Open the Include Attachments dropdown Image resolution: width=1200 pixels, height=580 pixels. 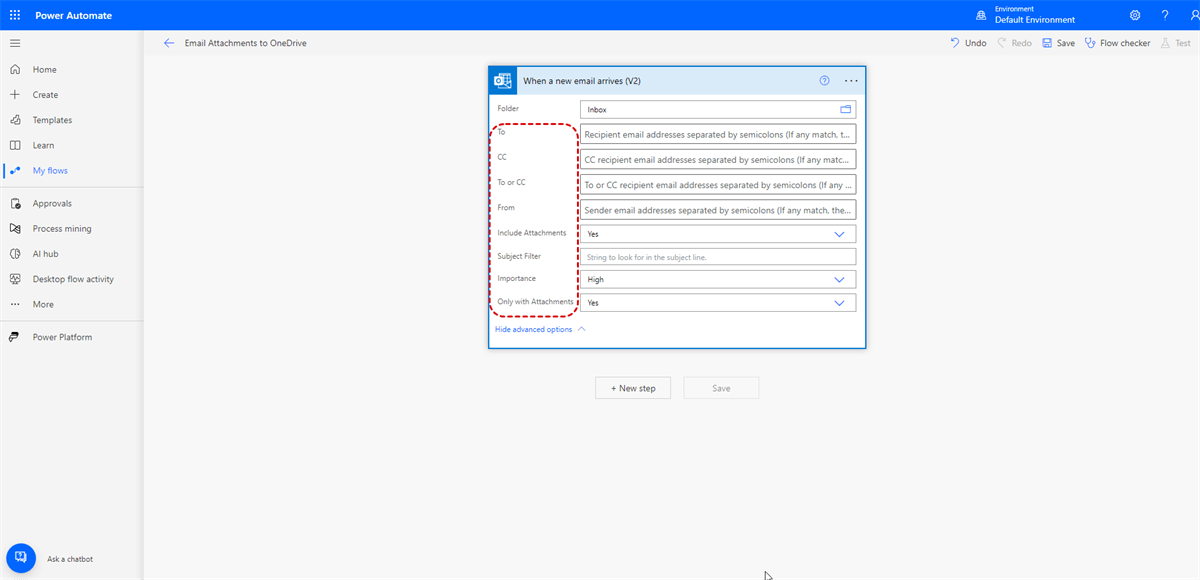coord(718,234)
